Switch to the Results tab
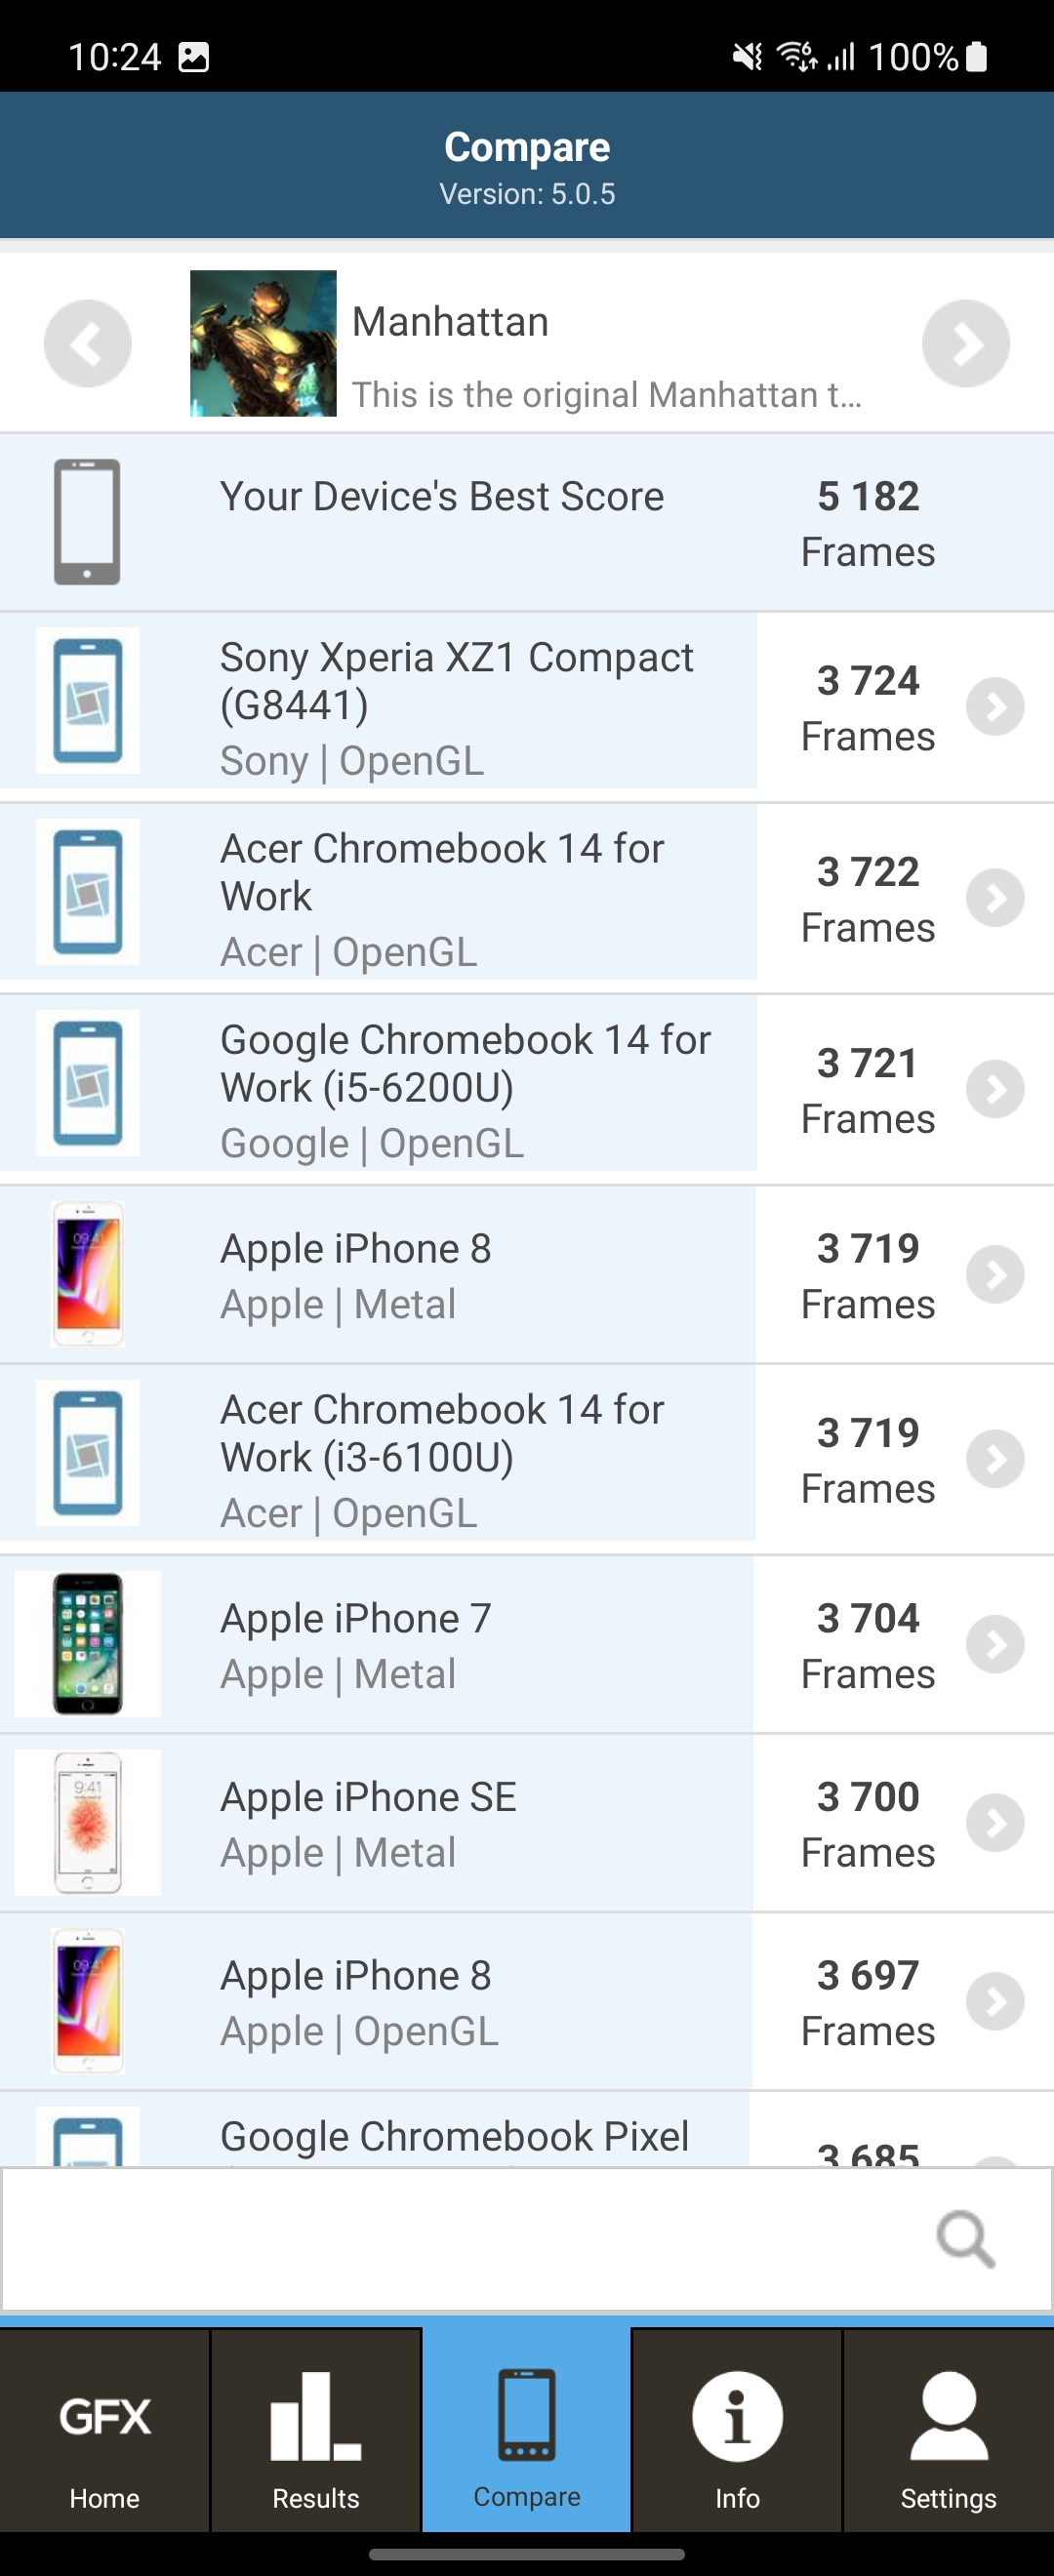 tap(316, 2441)
